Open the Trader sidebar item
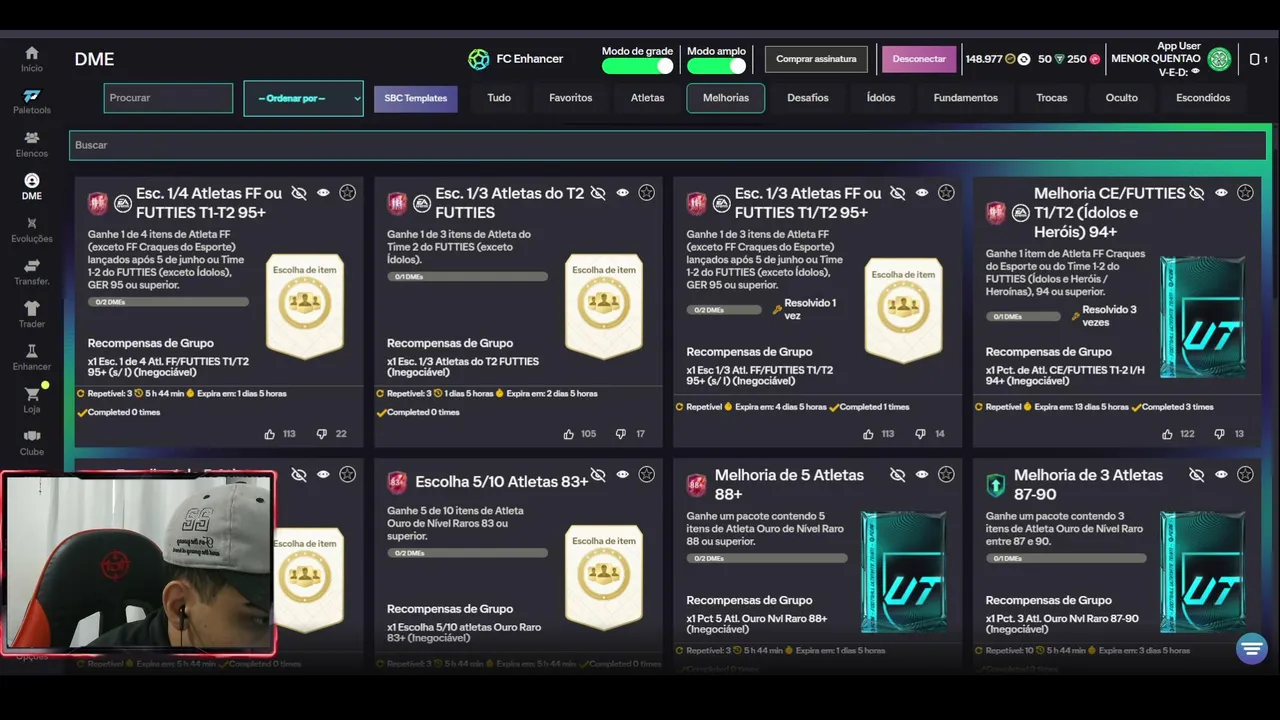 click(32, 315)
